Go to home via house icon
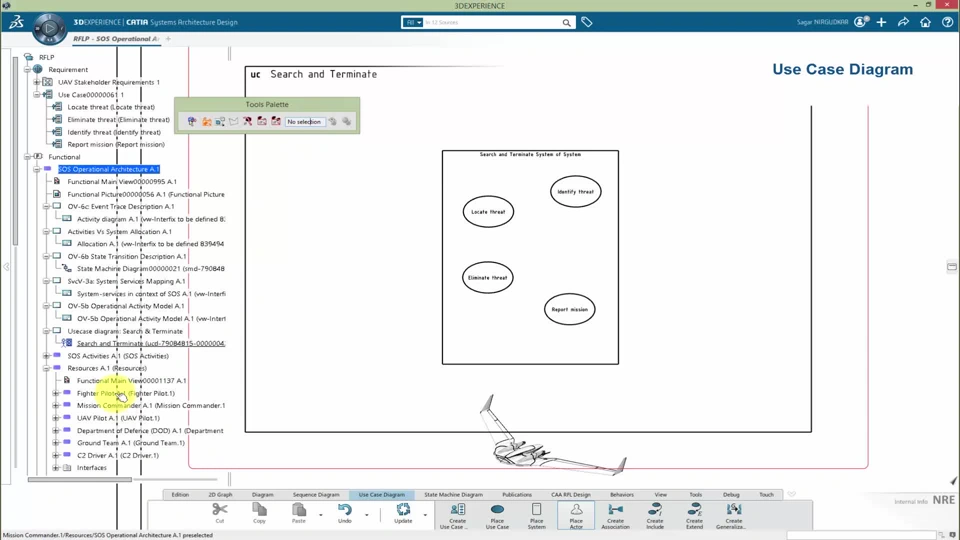 pyautogui.click(x=925, y=22)
